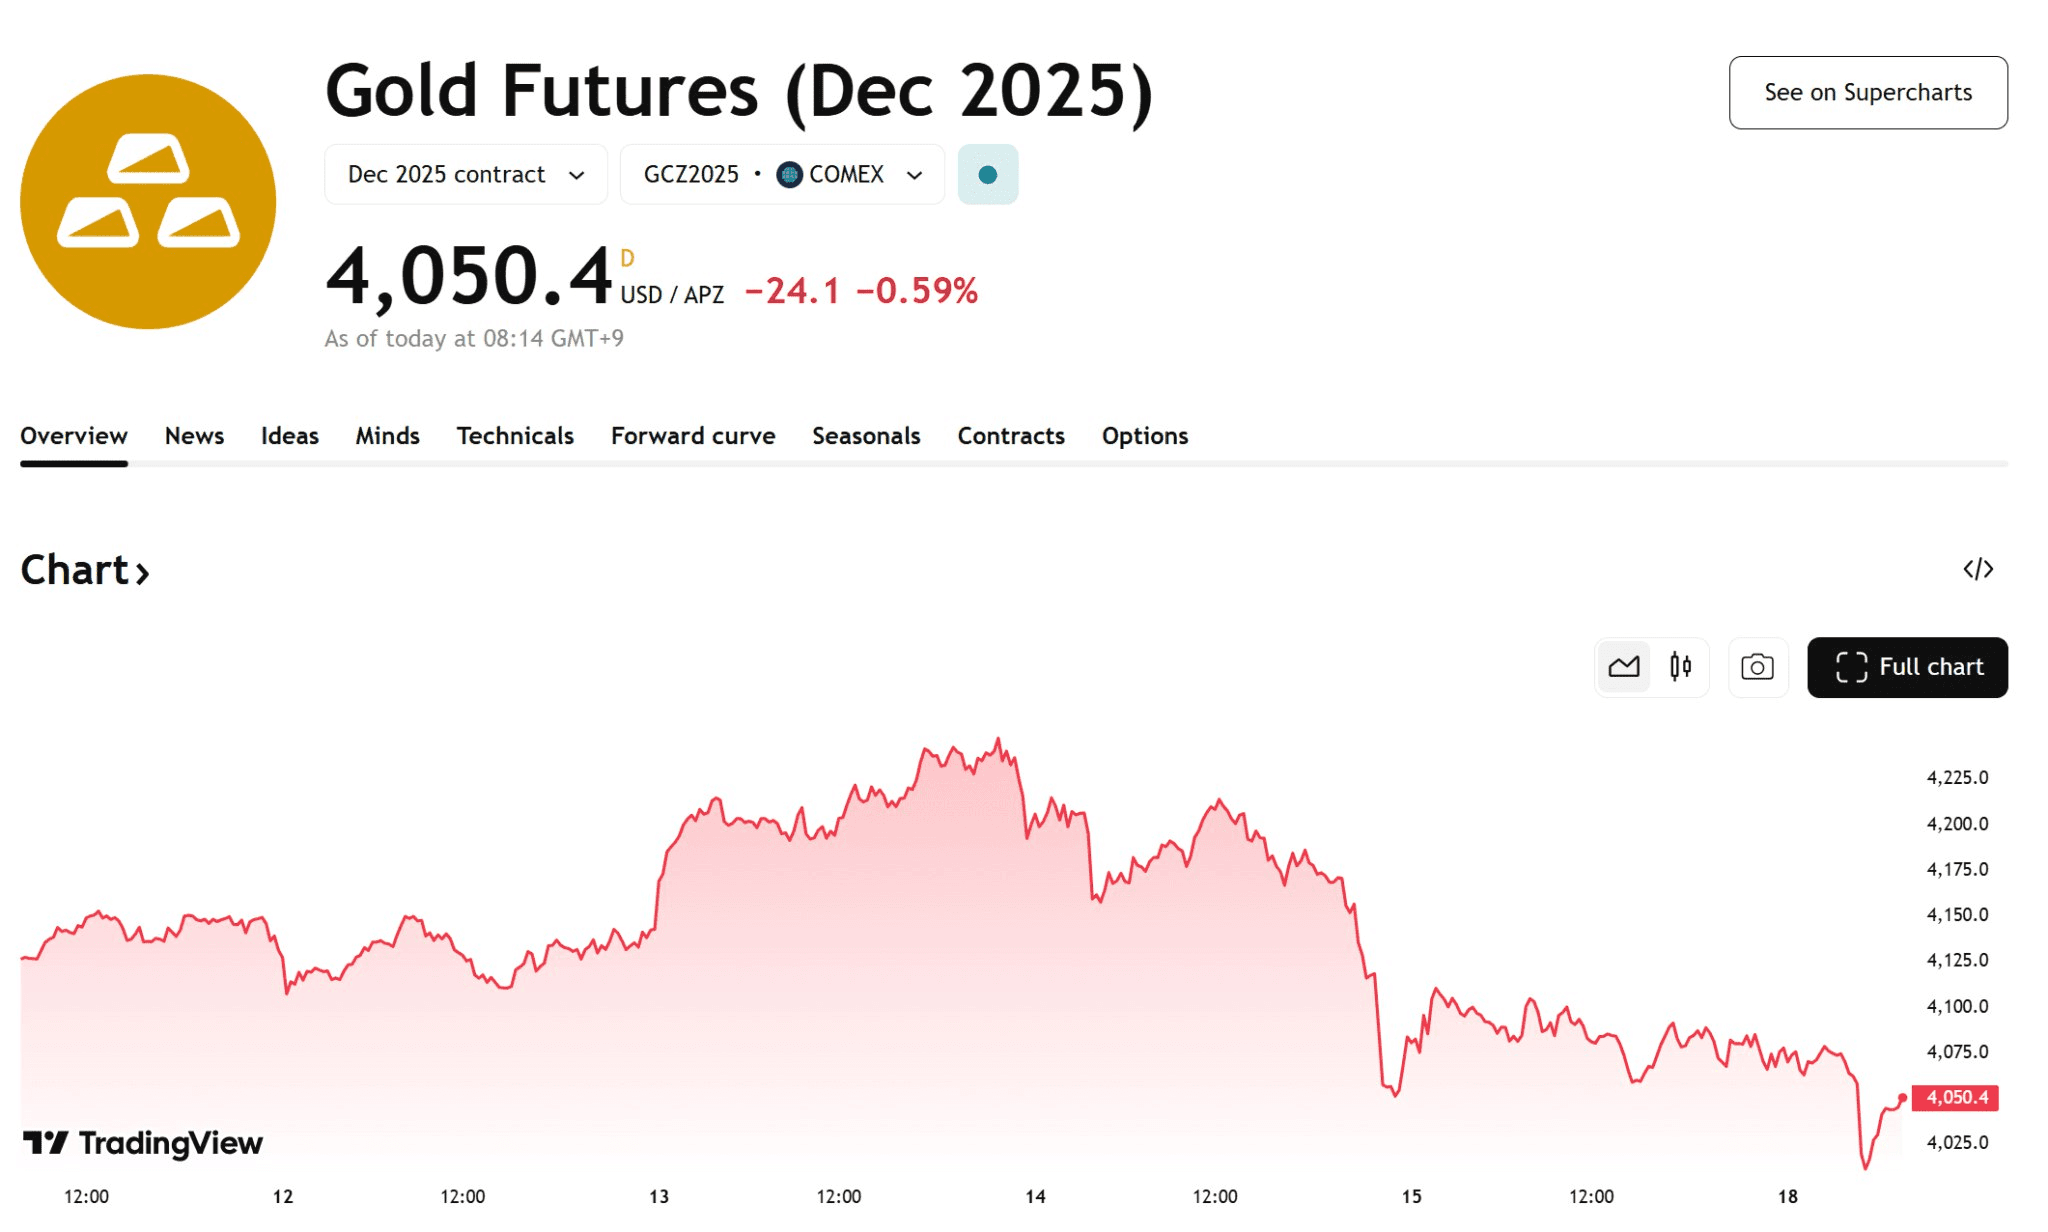Screen dimensions: 2048x1232
Task: Take a chart snapshot with camera icon
Action: (1757, 667)
